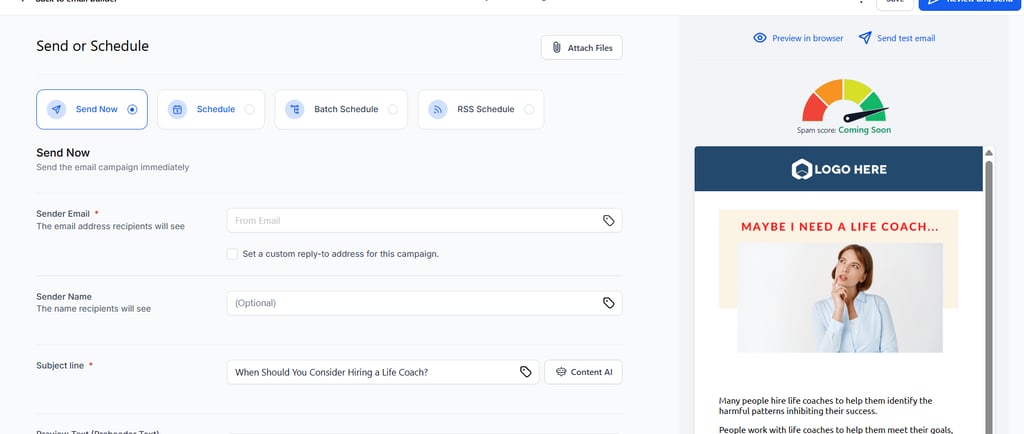Choose the RSS Schedule option card
This screenshot has height=434, width=1024.
point(481,110)
